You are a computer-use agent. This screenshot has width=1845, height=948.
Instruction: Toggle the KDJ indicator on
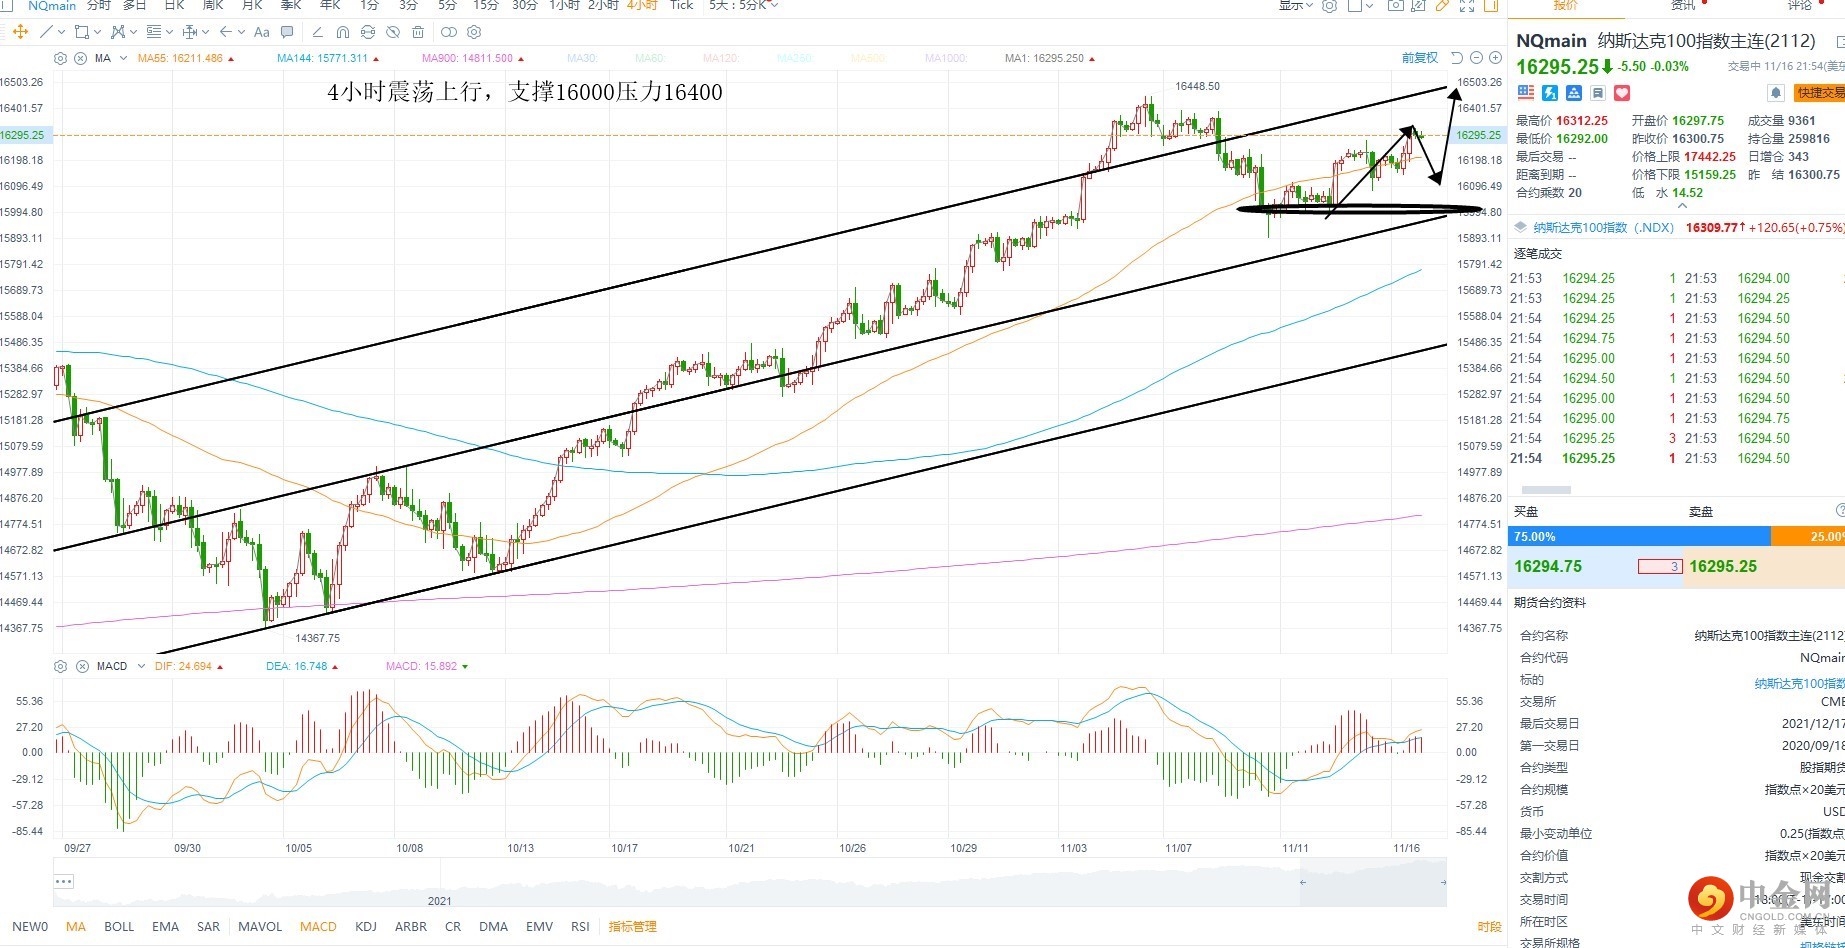366,926
